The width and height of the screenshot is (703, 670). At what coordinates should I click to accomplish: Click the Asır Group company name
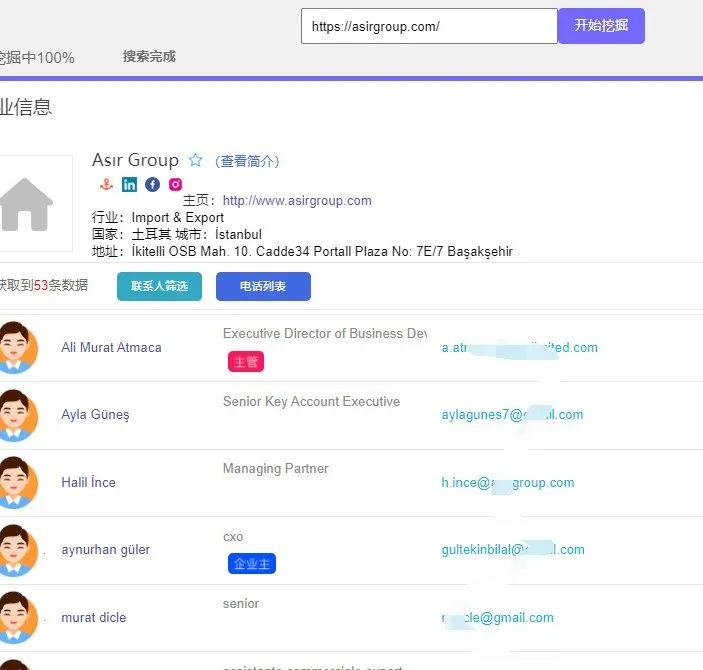[135, 160]
